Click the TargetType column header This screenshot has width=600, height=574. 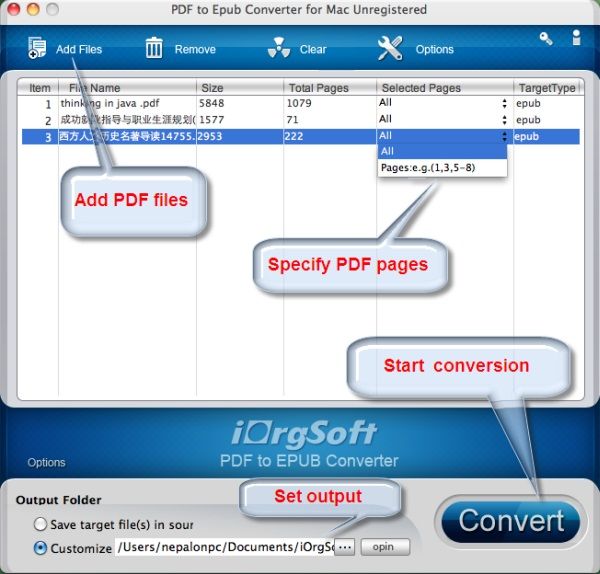click(547, 88)
